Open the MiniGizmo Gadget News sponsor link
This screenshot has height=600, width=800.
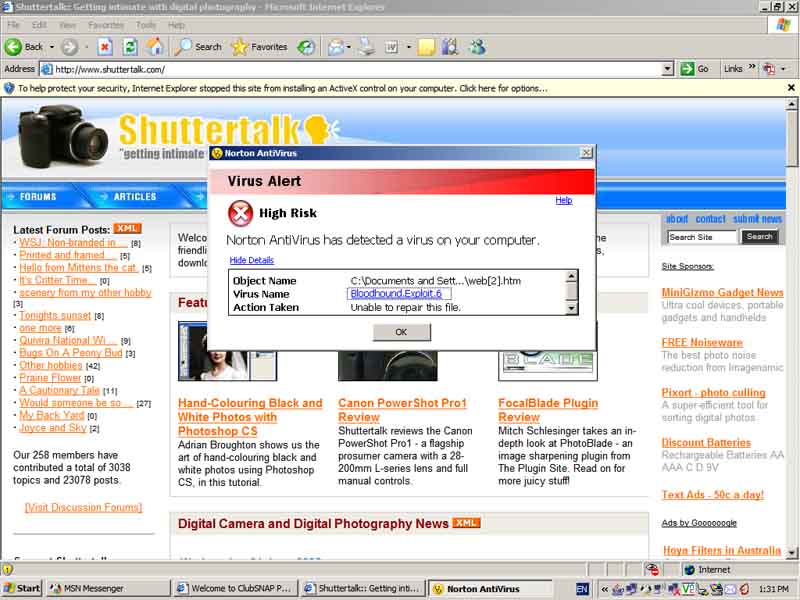(722, 292)
